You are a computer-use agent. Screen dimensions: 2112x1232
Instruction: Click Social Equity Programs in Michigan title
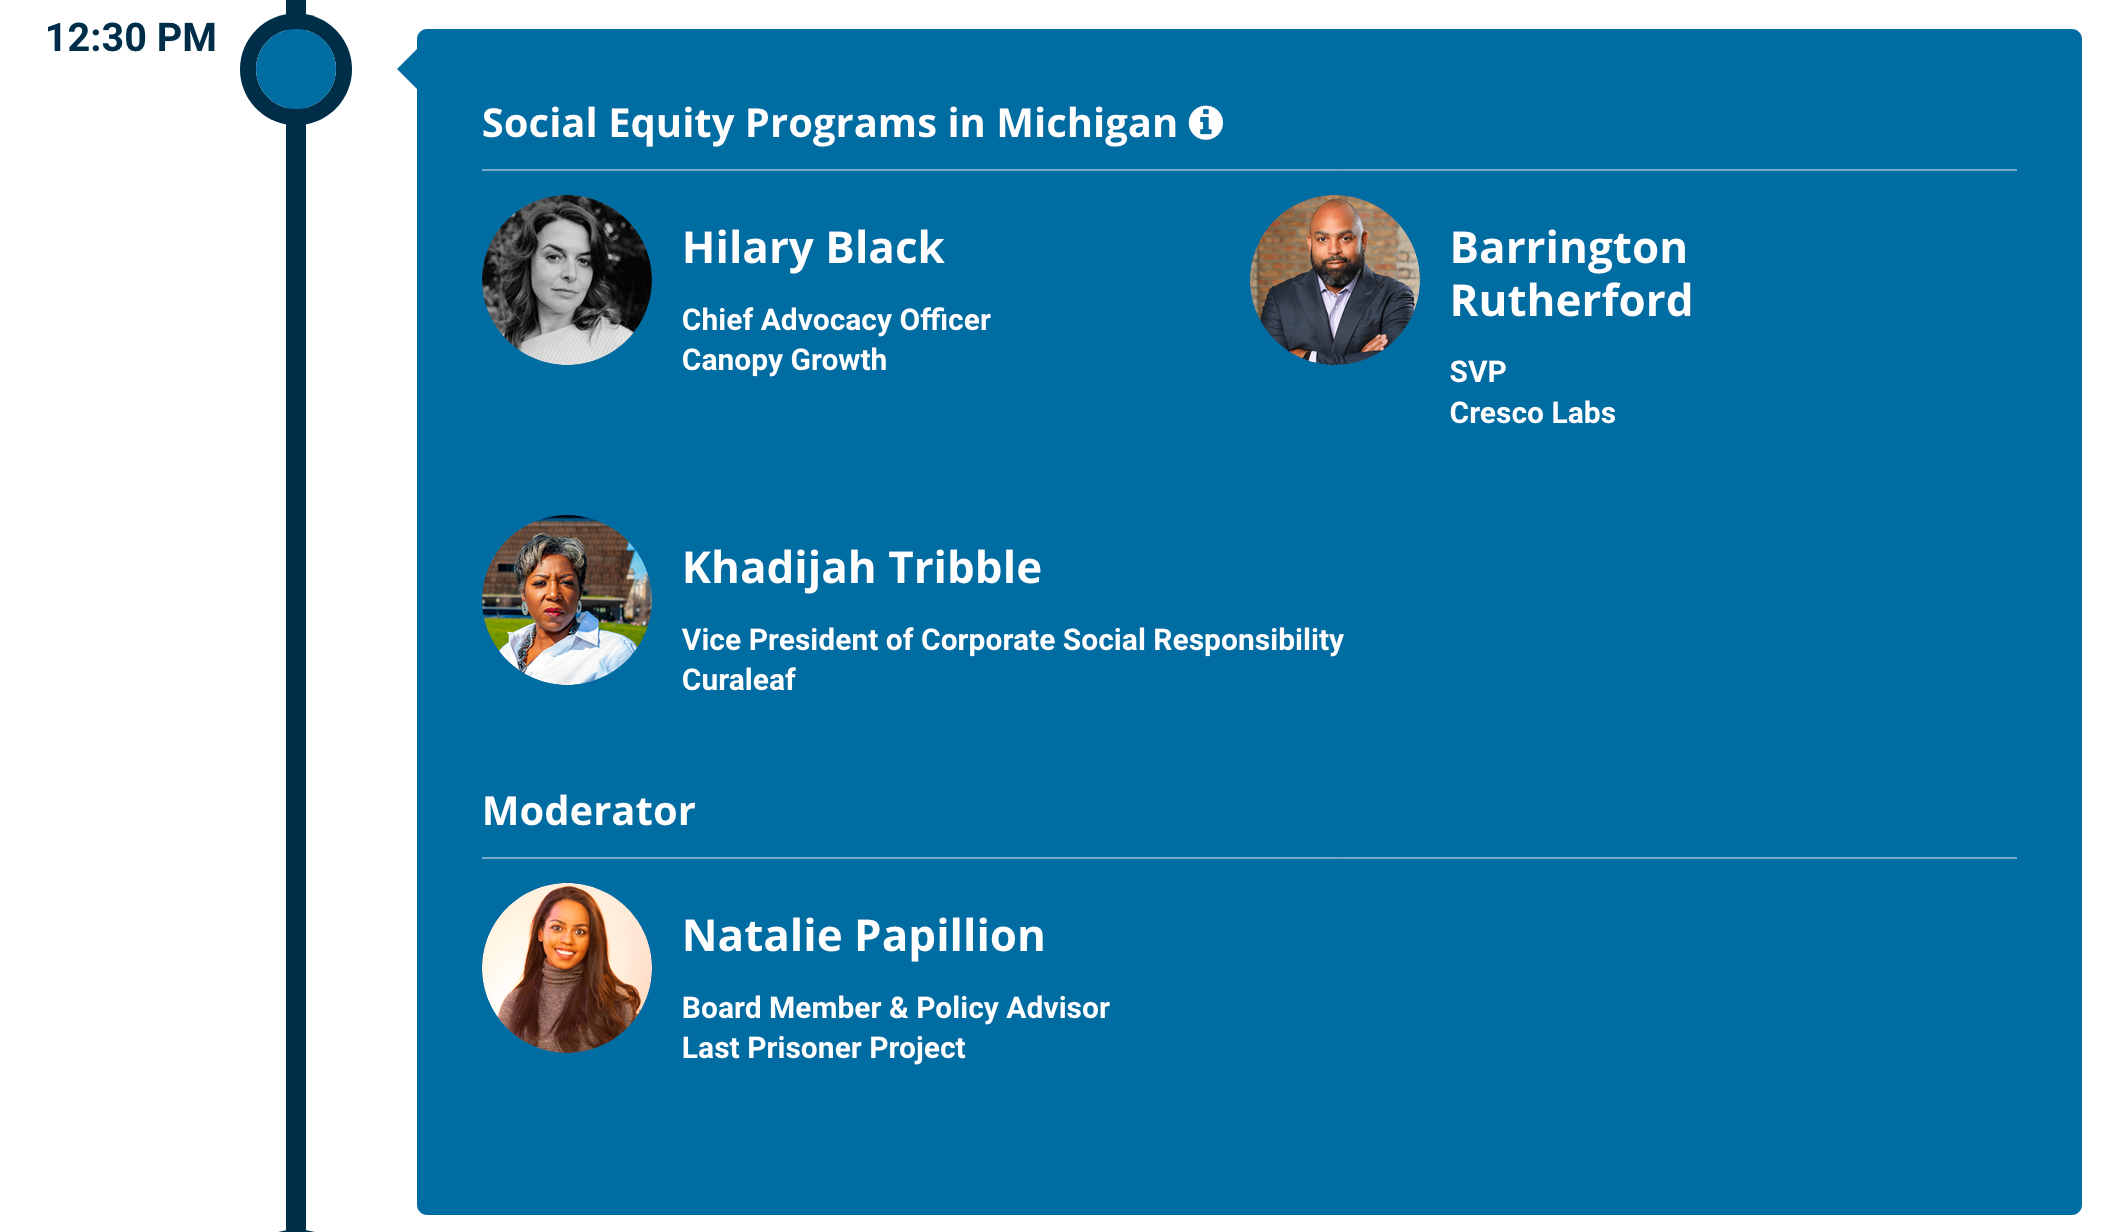pos(830,123)
